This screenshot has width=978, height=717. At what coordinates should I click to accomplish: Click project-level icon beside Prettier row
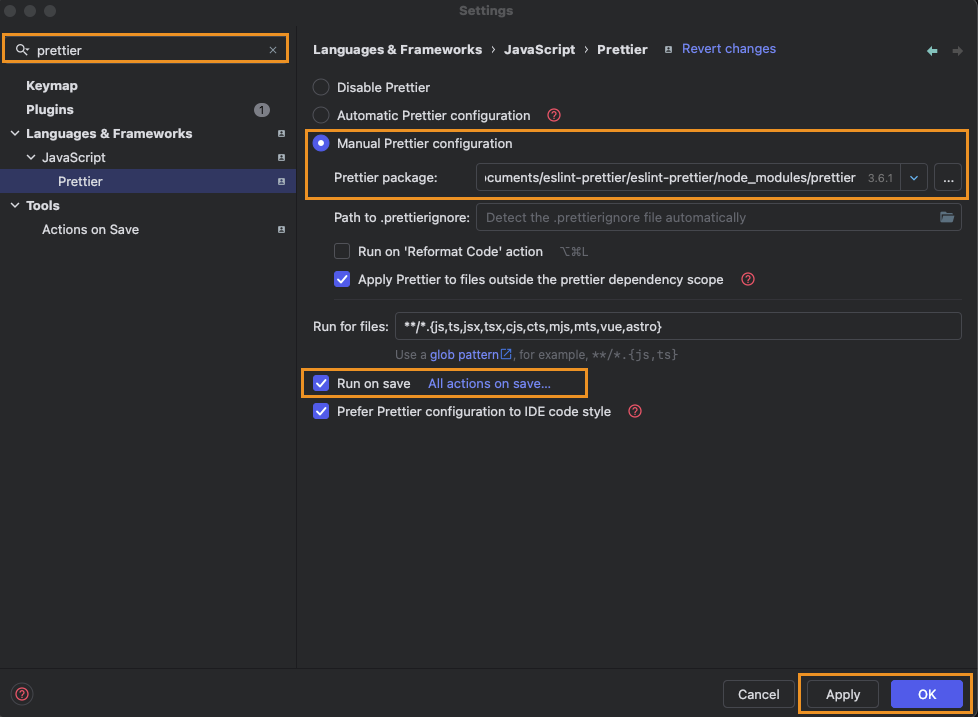tap(281, 181)
